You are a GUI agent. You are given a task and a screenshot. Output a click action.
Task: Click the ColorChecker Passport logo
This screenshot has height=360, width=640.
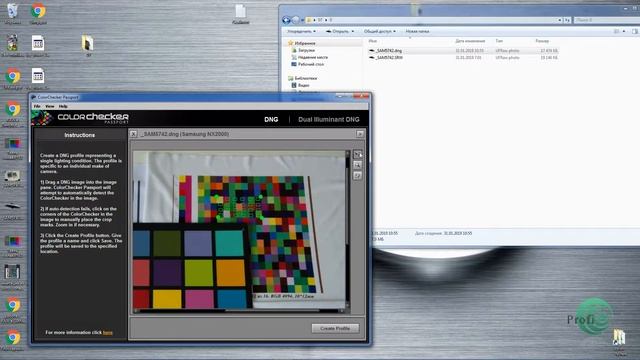[x=81, y=118]
